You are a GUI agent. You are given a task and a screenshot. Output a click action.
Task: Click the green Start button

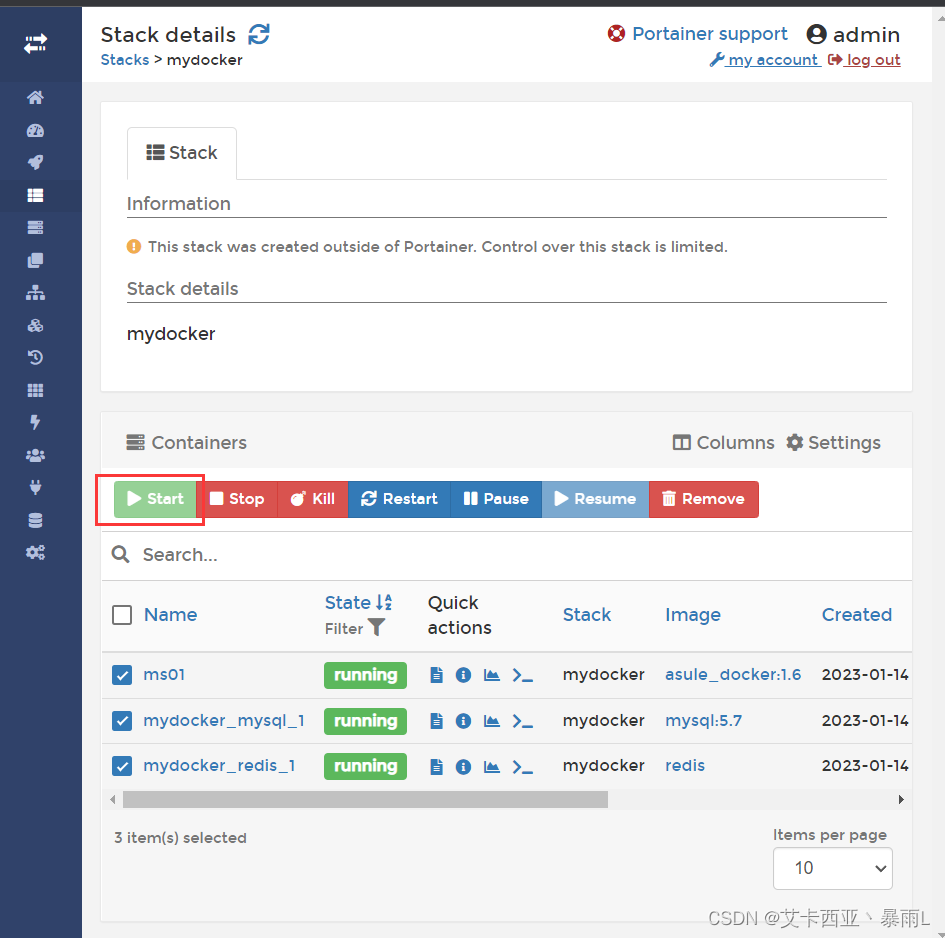tap(155, 499)
